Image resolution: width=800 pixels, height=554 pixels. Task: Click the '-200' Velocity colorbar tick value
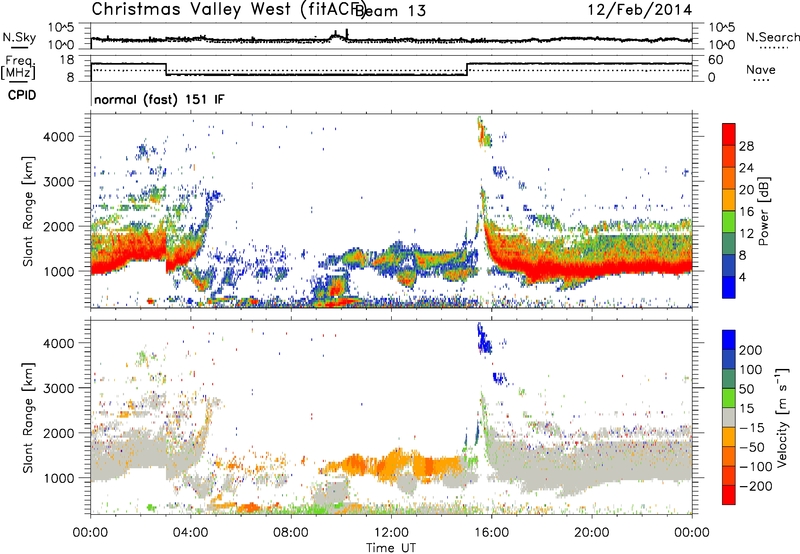click(x=756, y=486)
